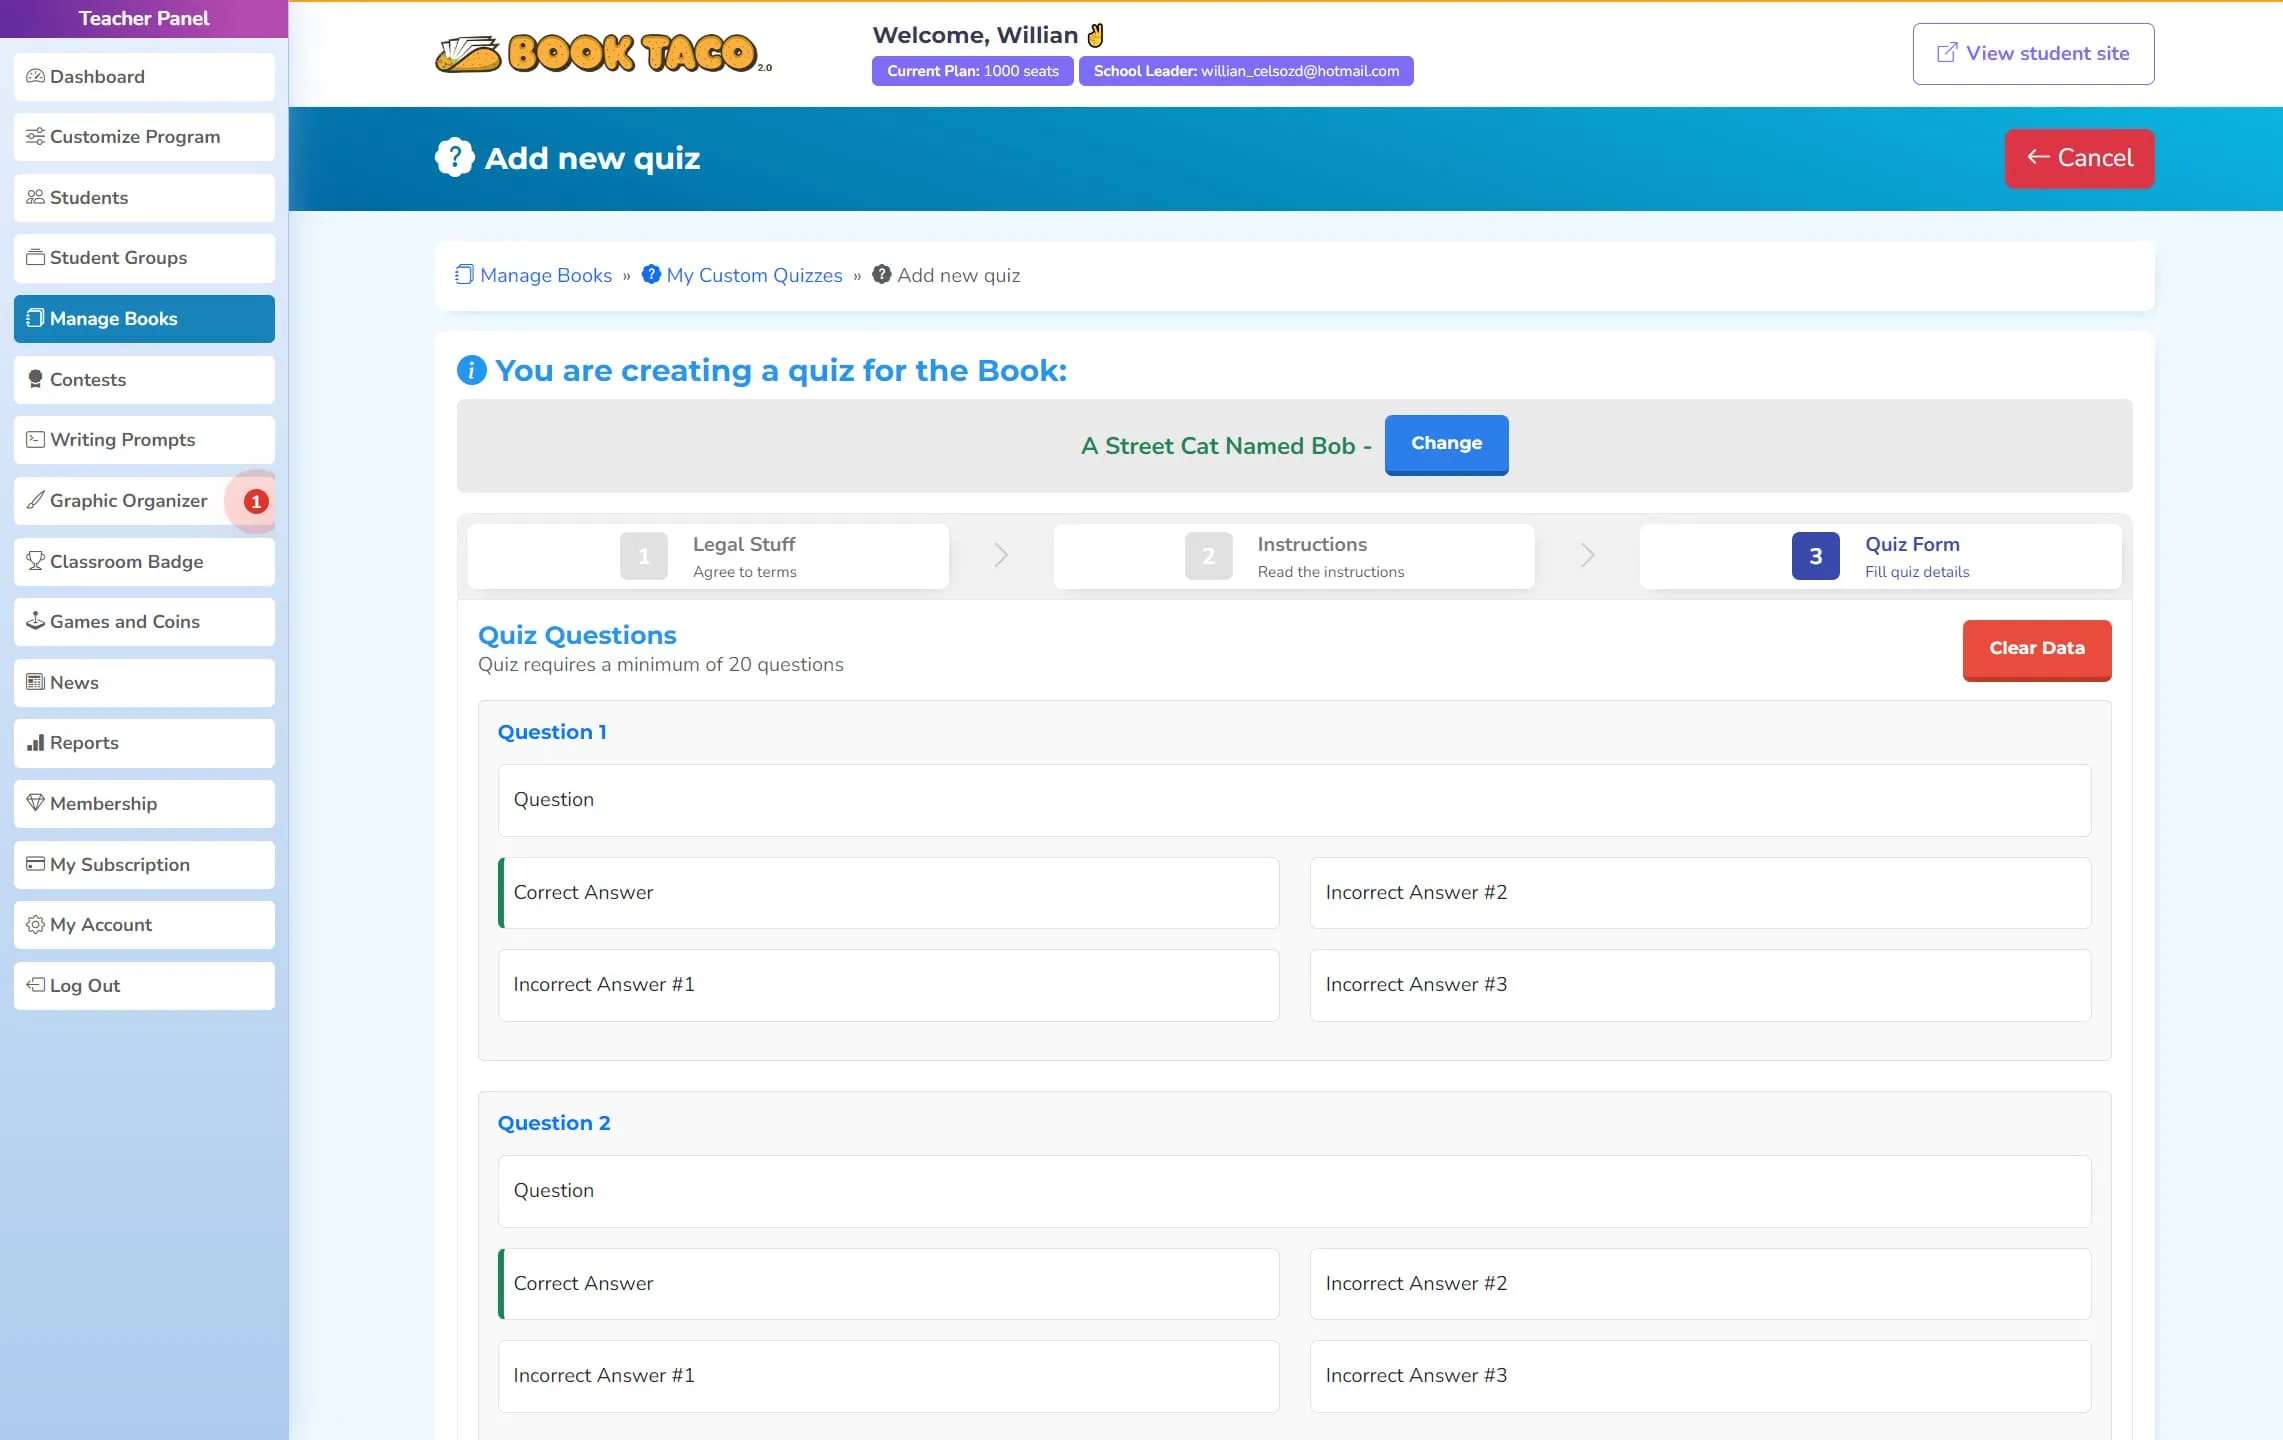This screenshot has height=1440, width=2283.
Task: Follow the My Custom Quizzes breadcrumb link
Action: [753, 276]
